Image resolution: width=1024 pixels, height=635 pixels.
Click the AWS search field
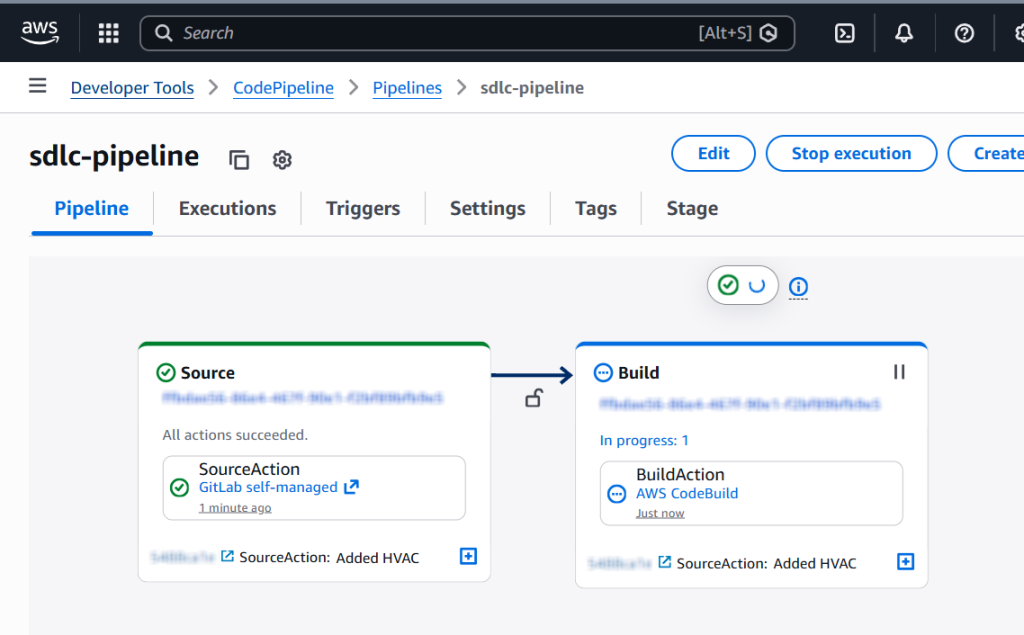467,33
